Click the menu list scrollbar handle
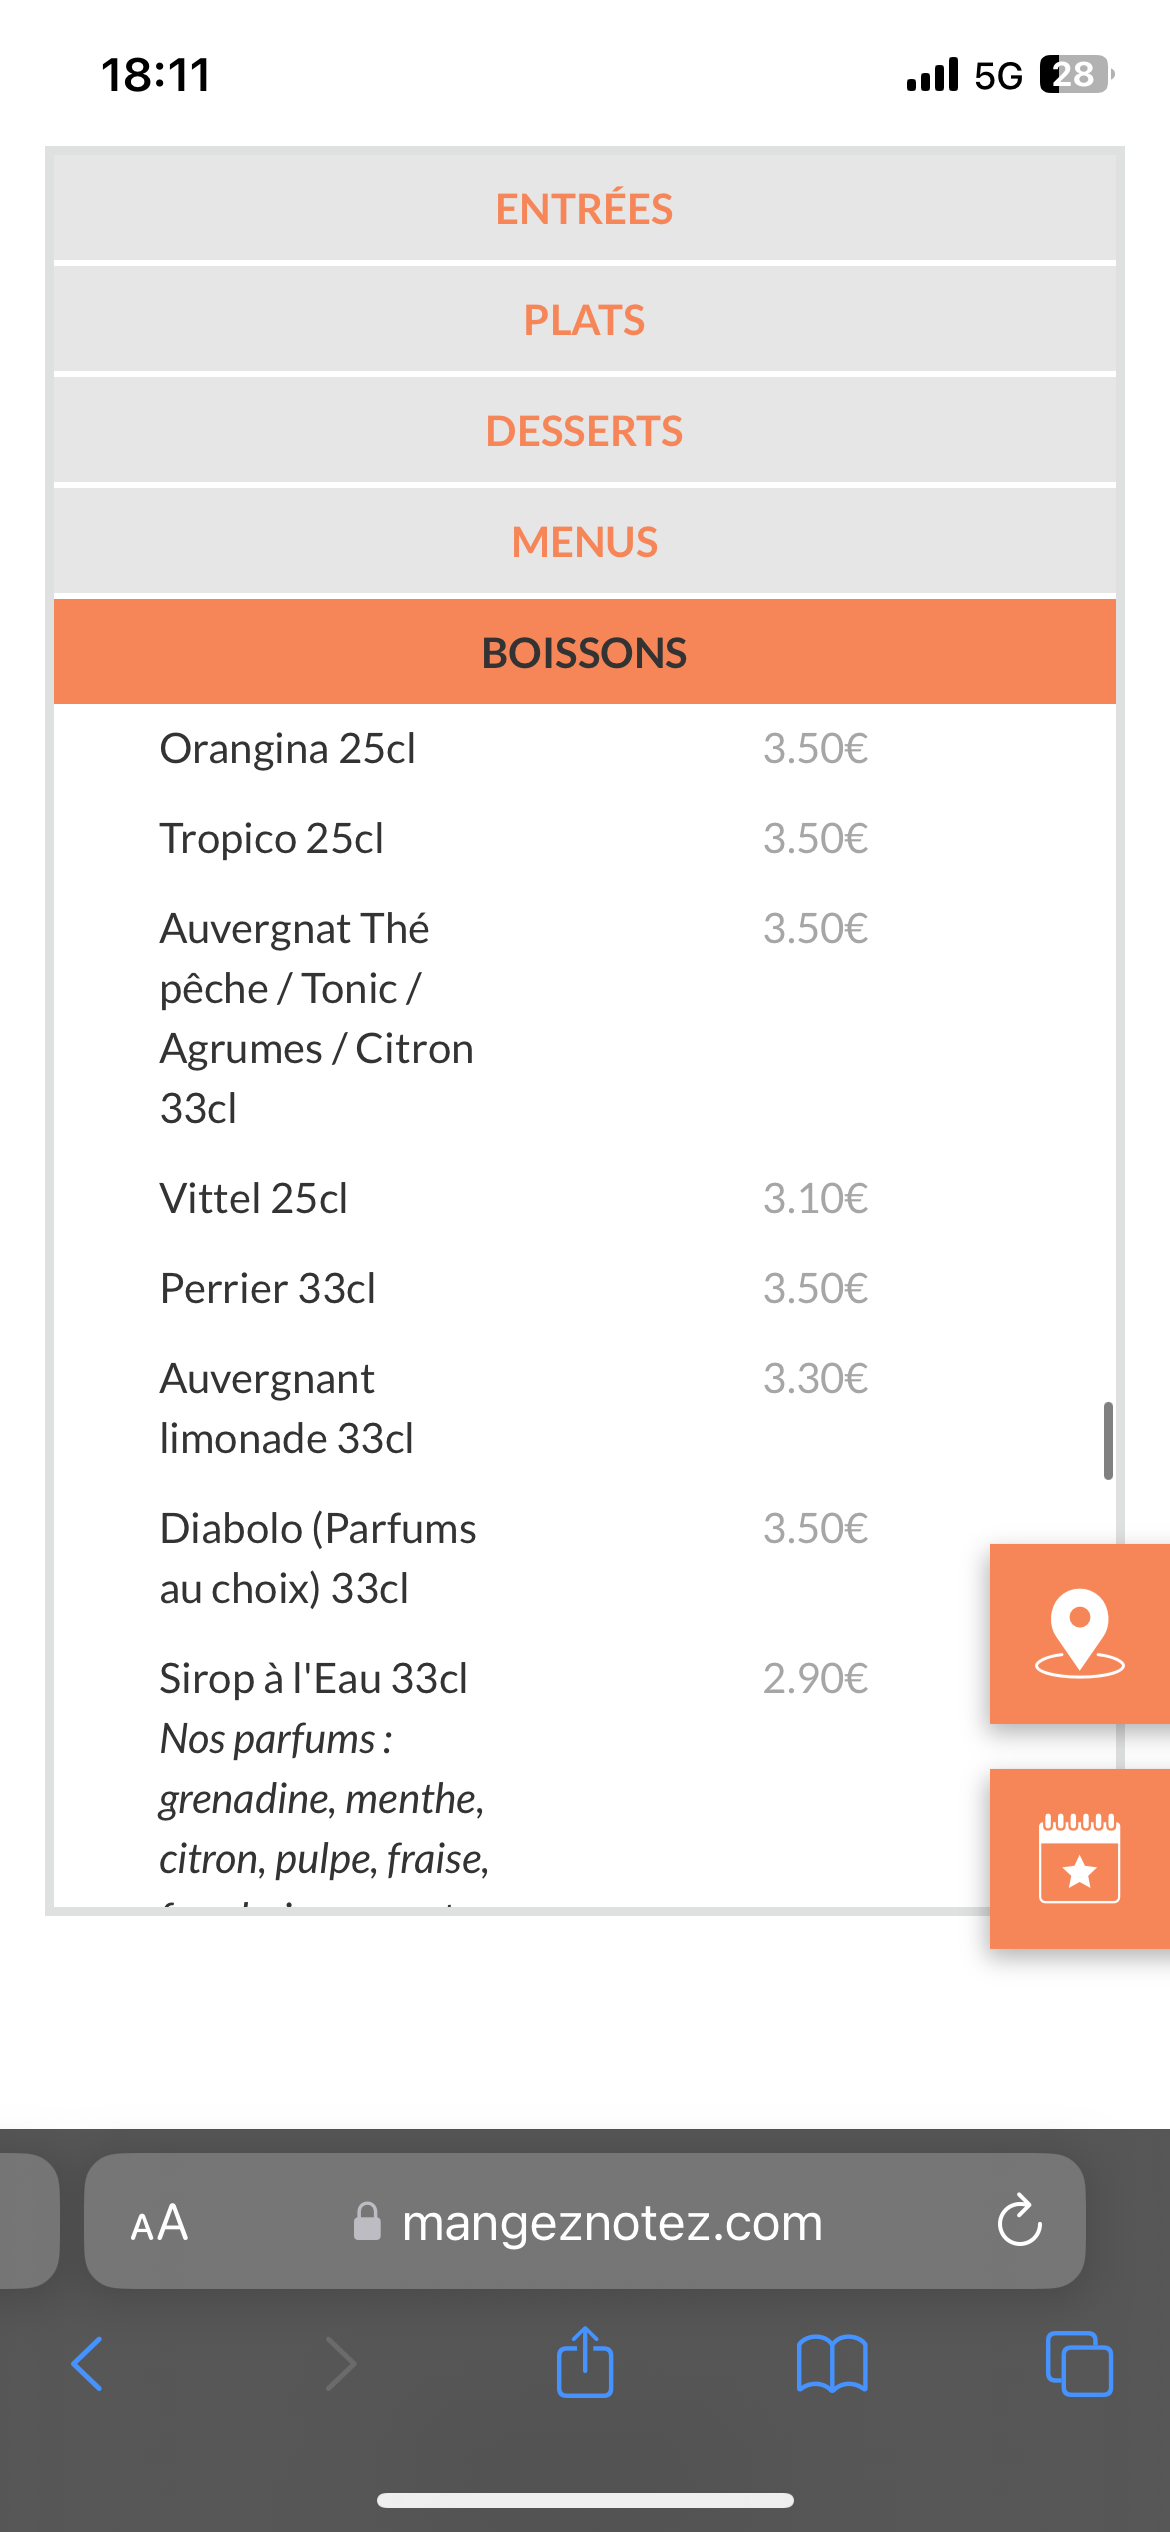This screenshot has width=1170, height=2532. [x=1108, y=1440]
